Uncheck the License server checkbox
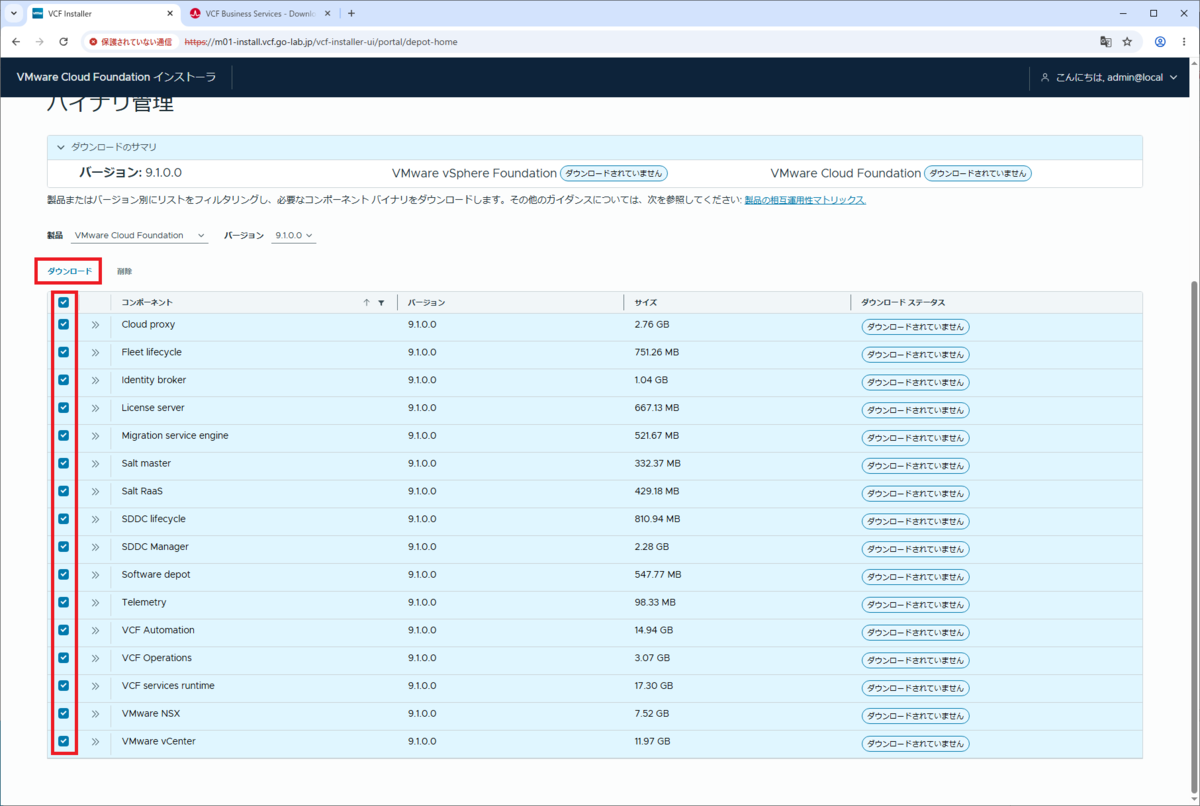The width and height of the screenshot is (1200, 806). [63, 408]
